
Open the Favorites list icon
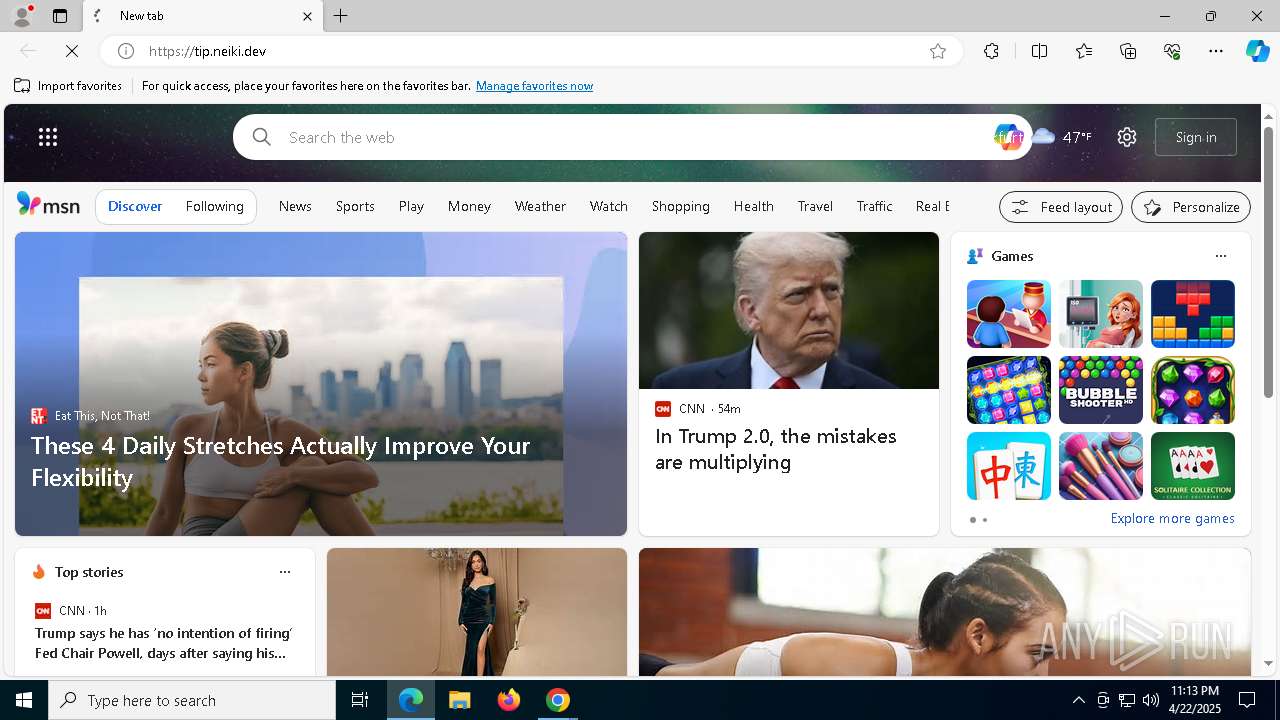click(1084, 51)
